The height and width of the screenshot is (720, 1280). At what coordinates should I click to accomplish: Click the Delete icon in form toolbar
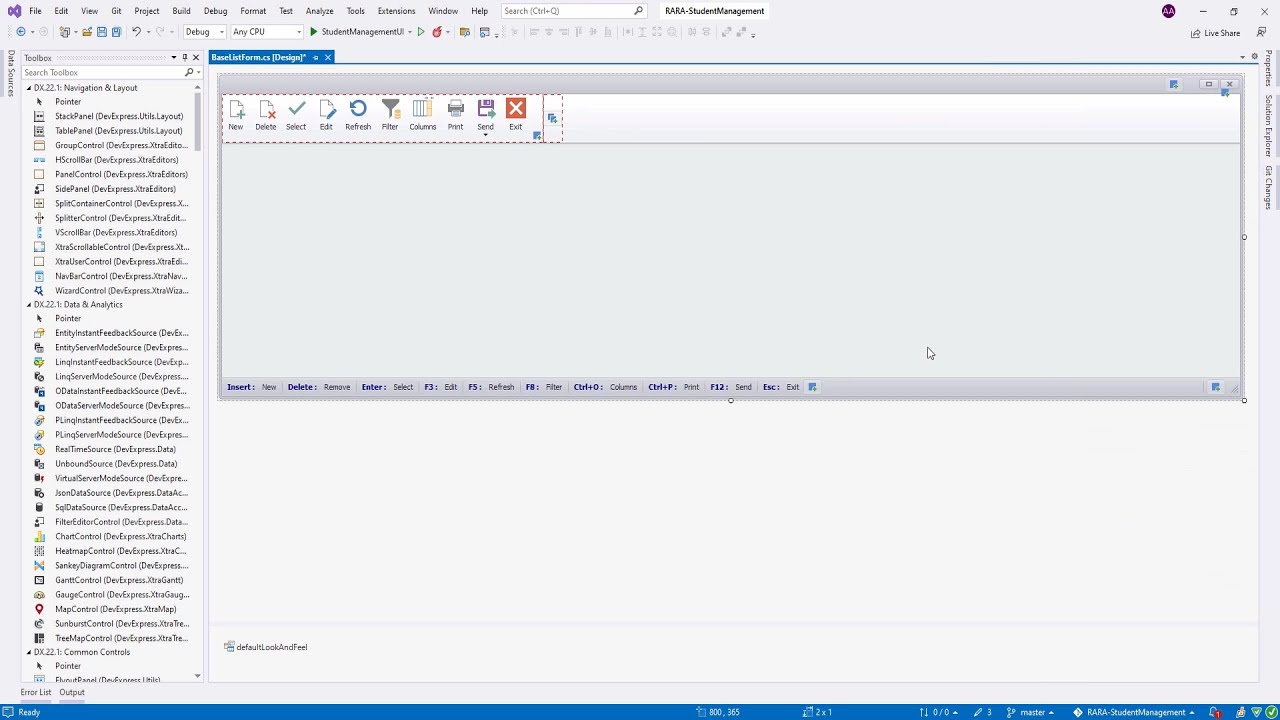[266, 109]
